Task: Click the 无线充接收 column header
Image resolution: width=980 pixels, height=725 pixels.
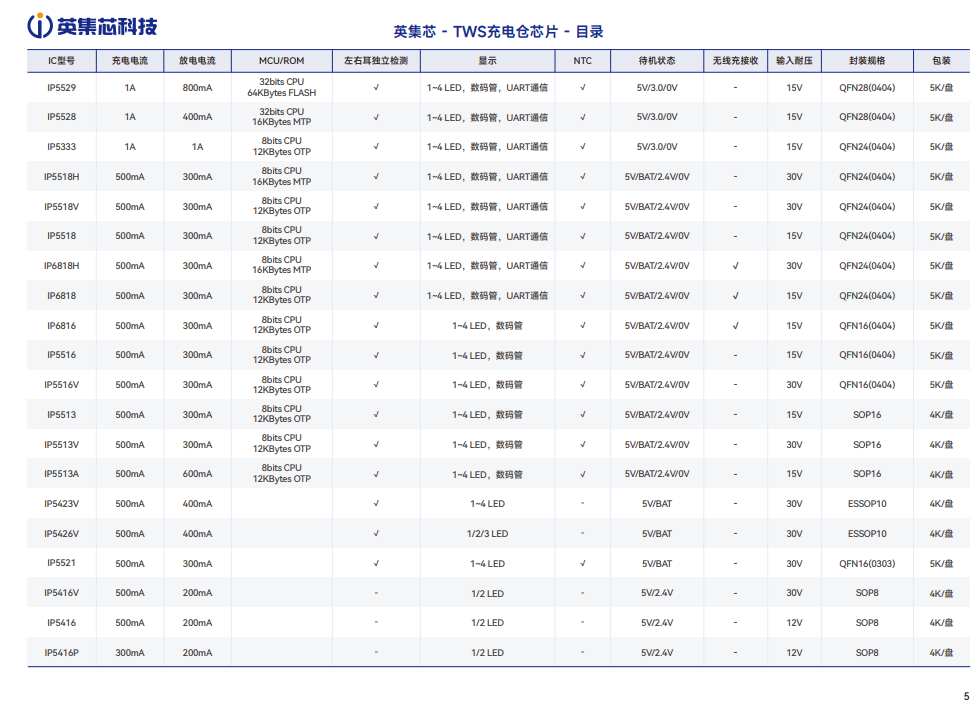Action: (x=736, y=61)
